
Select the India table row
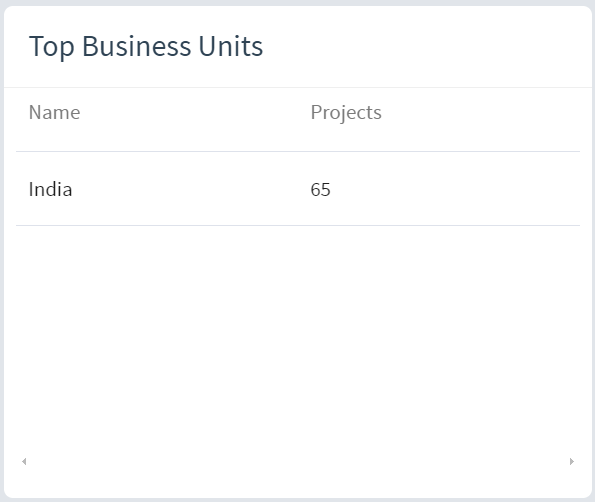298,189
